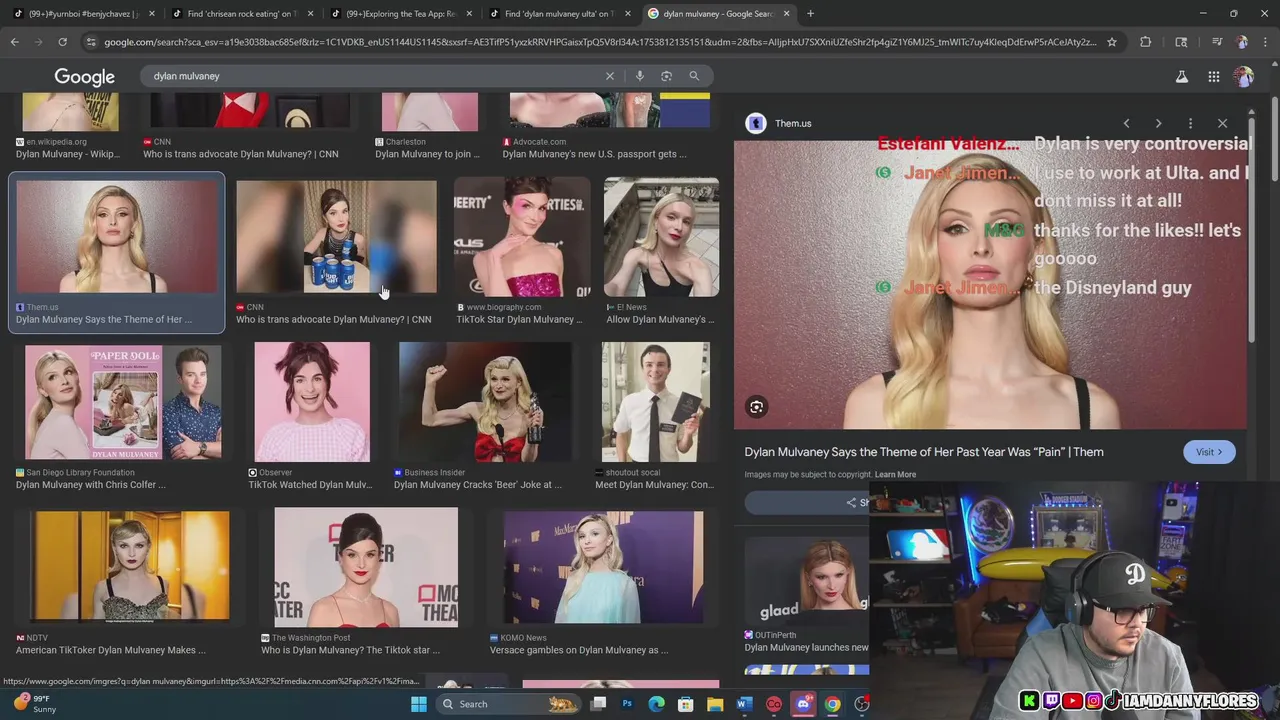The height and width of the screenshot is (720, 1280).
Task: Open Microsoft Edge from the taskbar
Action: [656, 704]
